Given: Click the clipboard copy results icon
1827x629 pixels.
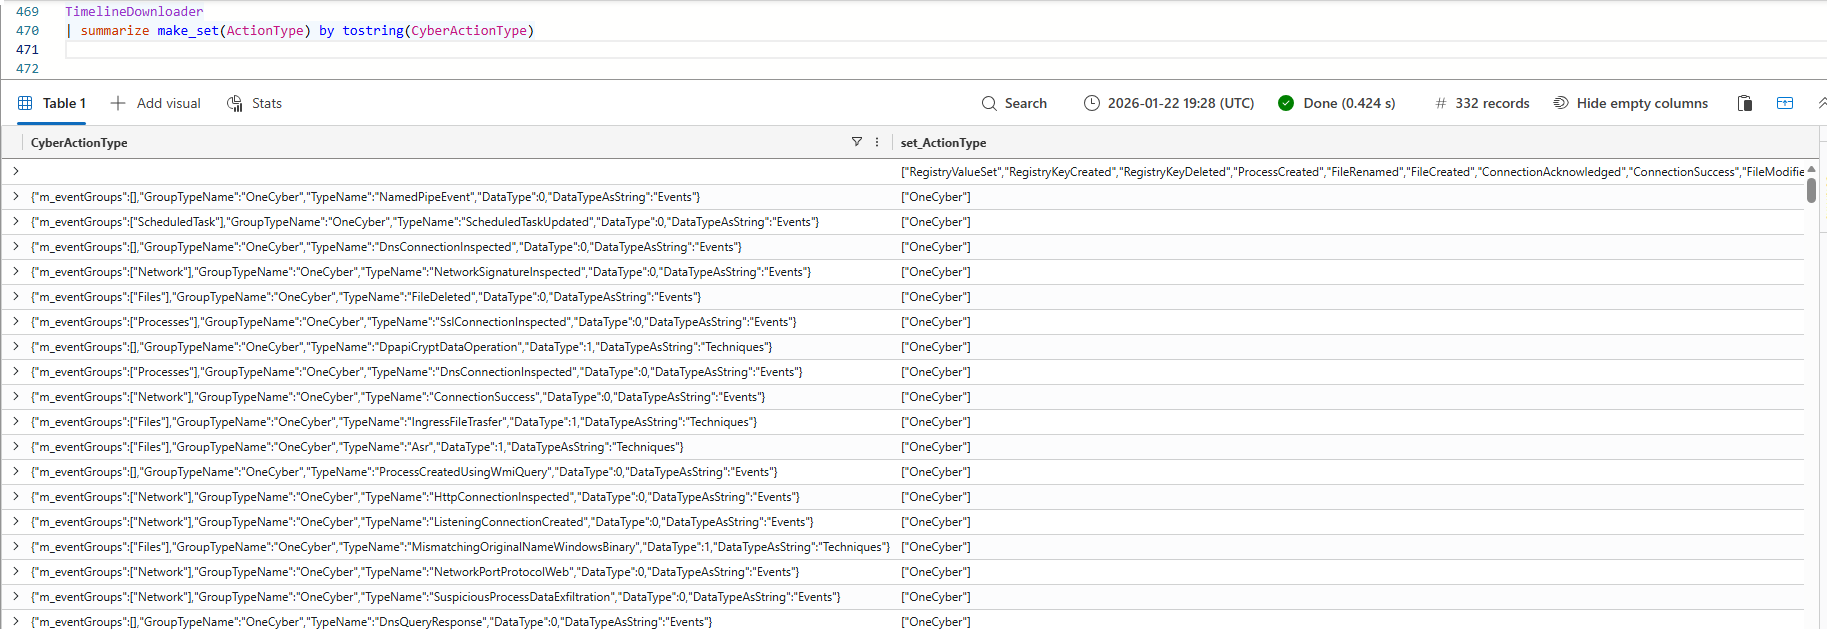Looking at the screenshot, I should [1744, 103].
